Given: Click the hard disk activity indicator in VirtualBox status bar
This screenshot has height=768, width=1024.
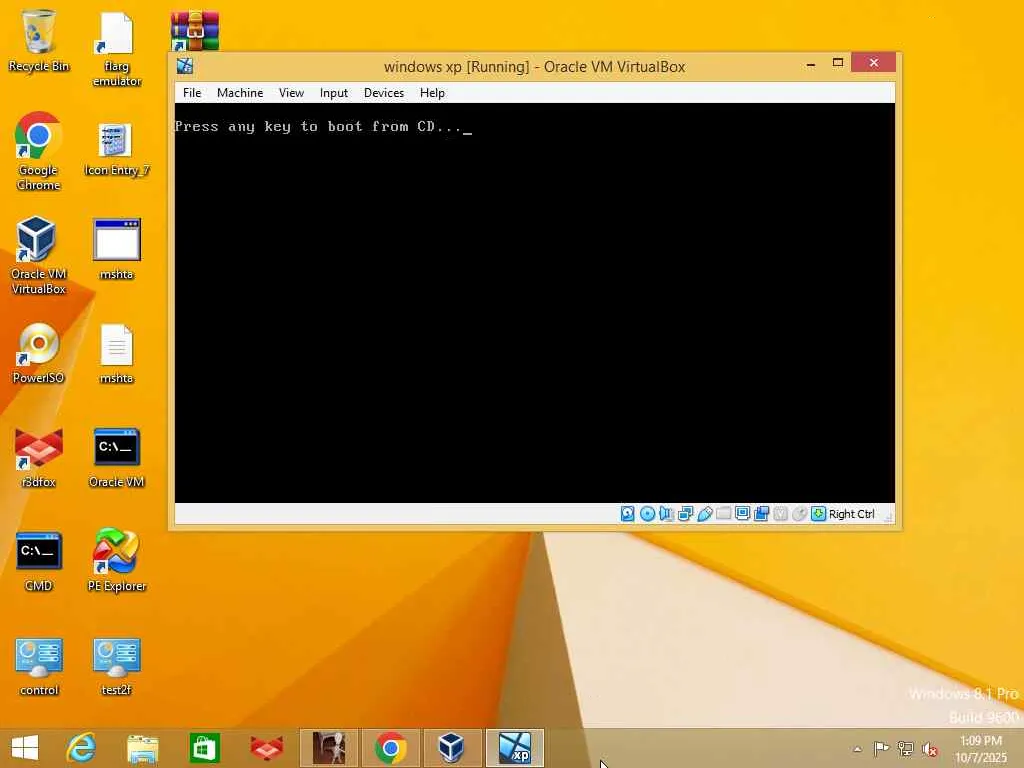Looking at the screenshot, I should click(x=628, y=514).
